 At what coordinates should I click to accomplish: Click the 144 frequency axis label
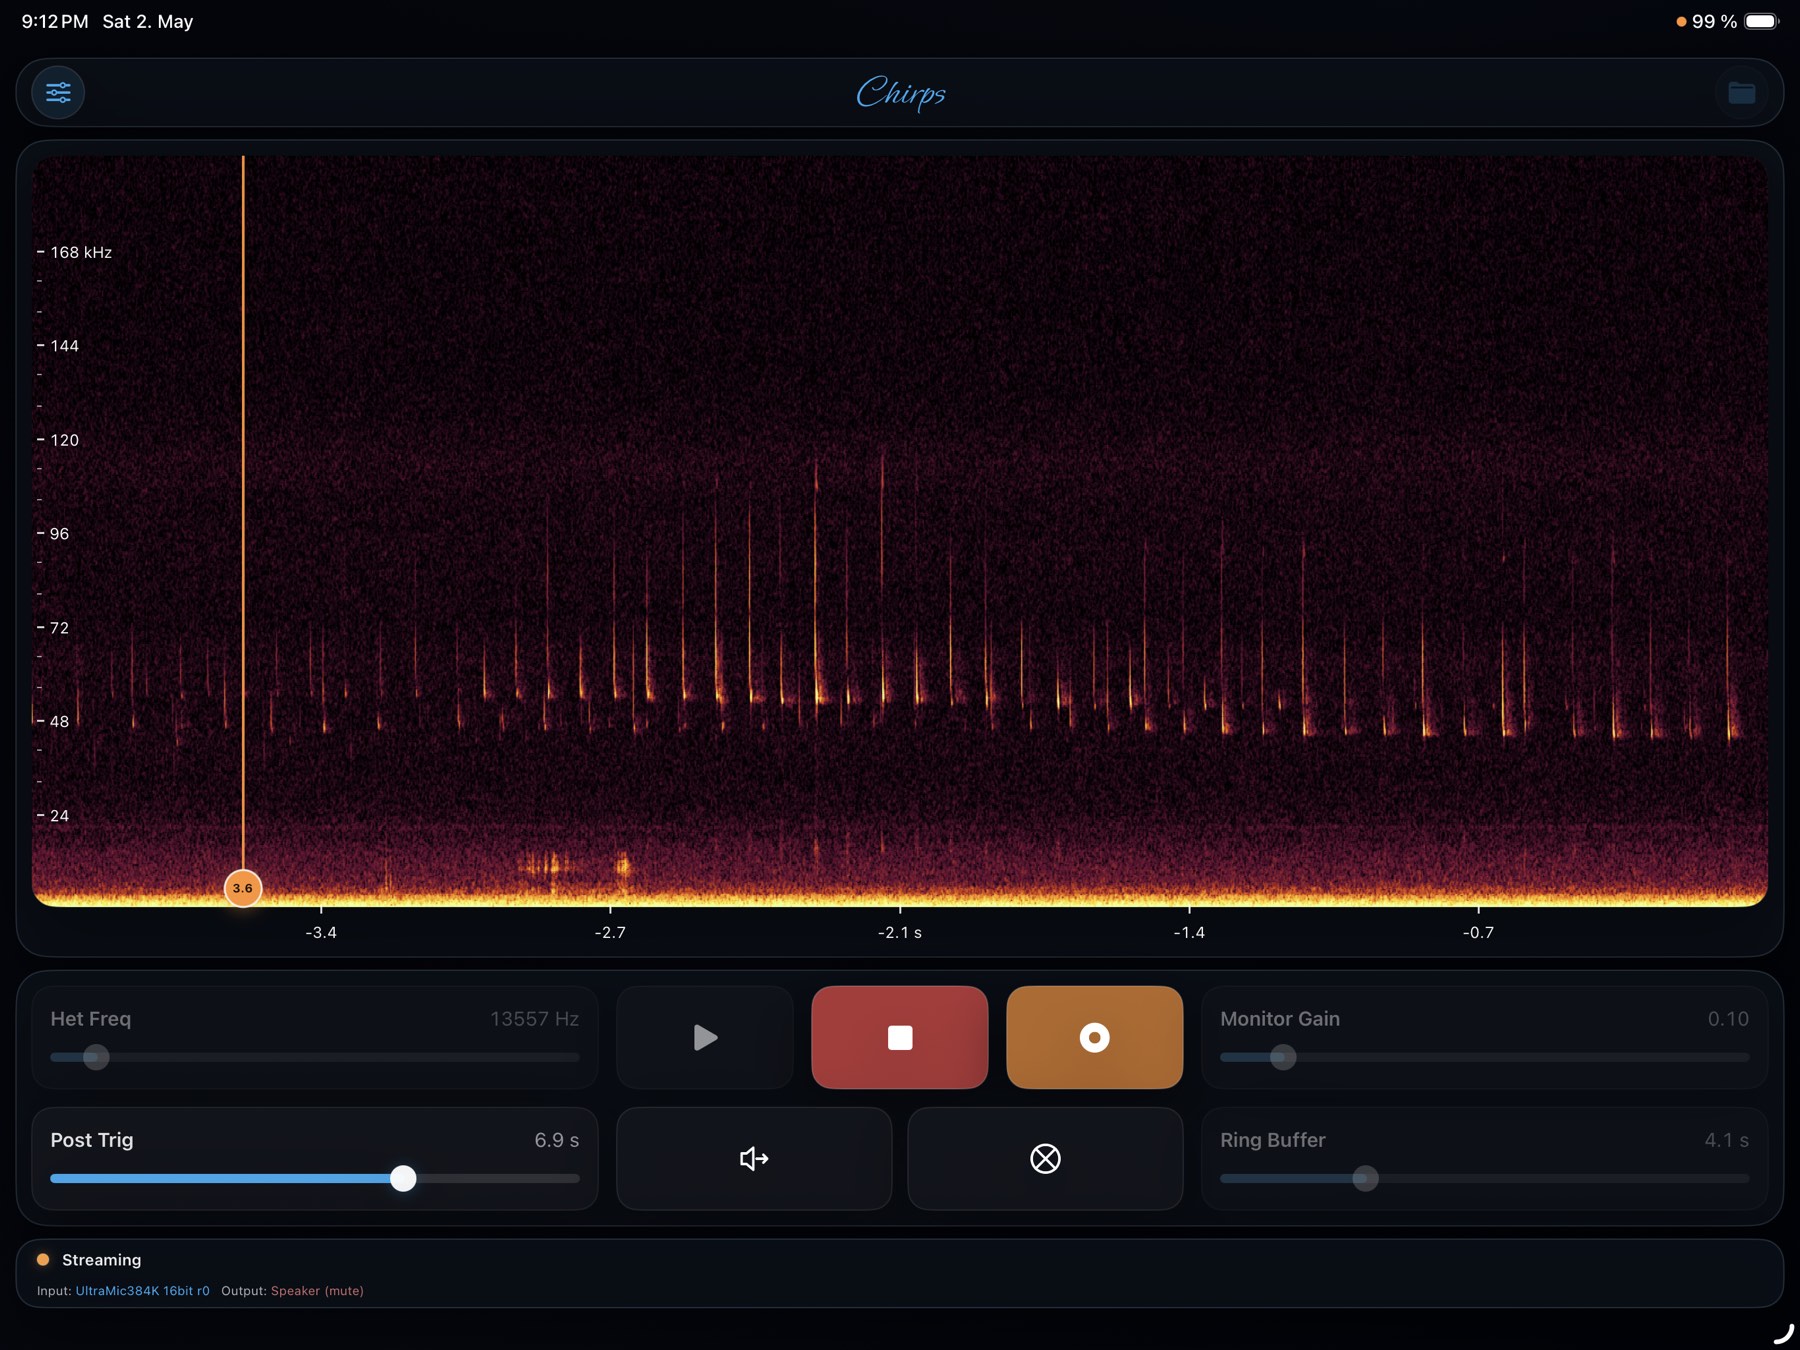coord(65,346)
